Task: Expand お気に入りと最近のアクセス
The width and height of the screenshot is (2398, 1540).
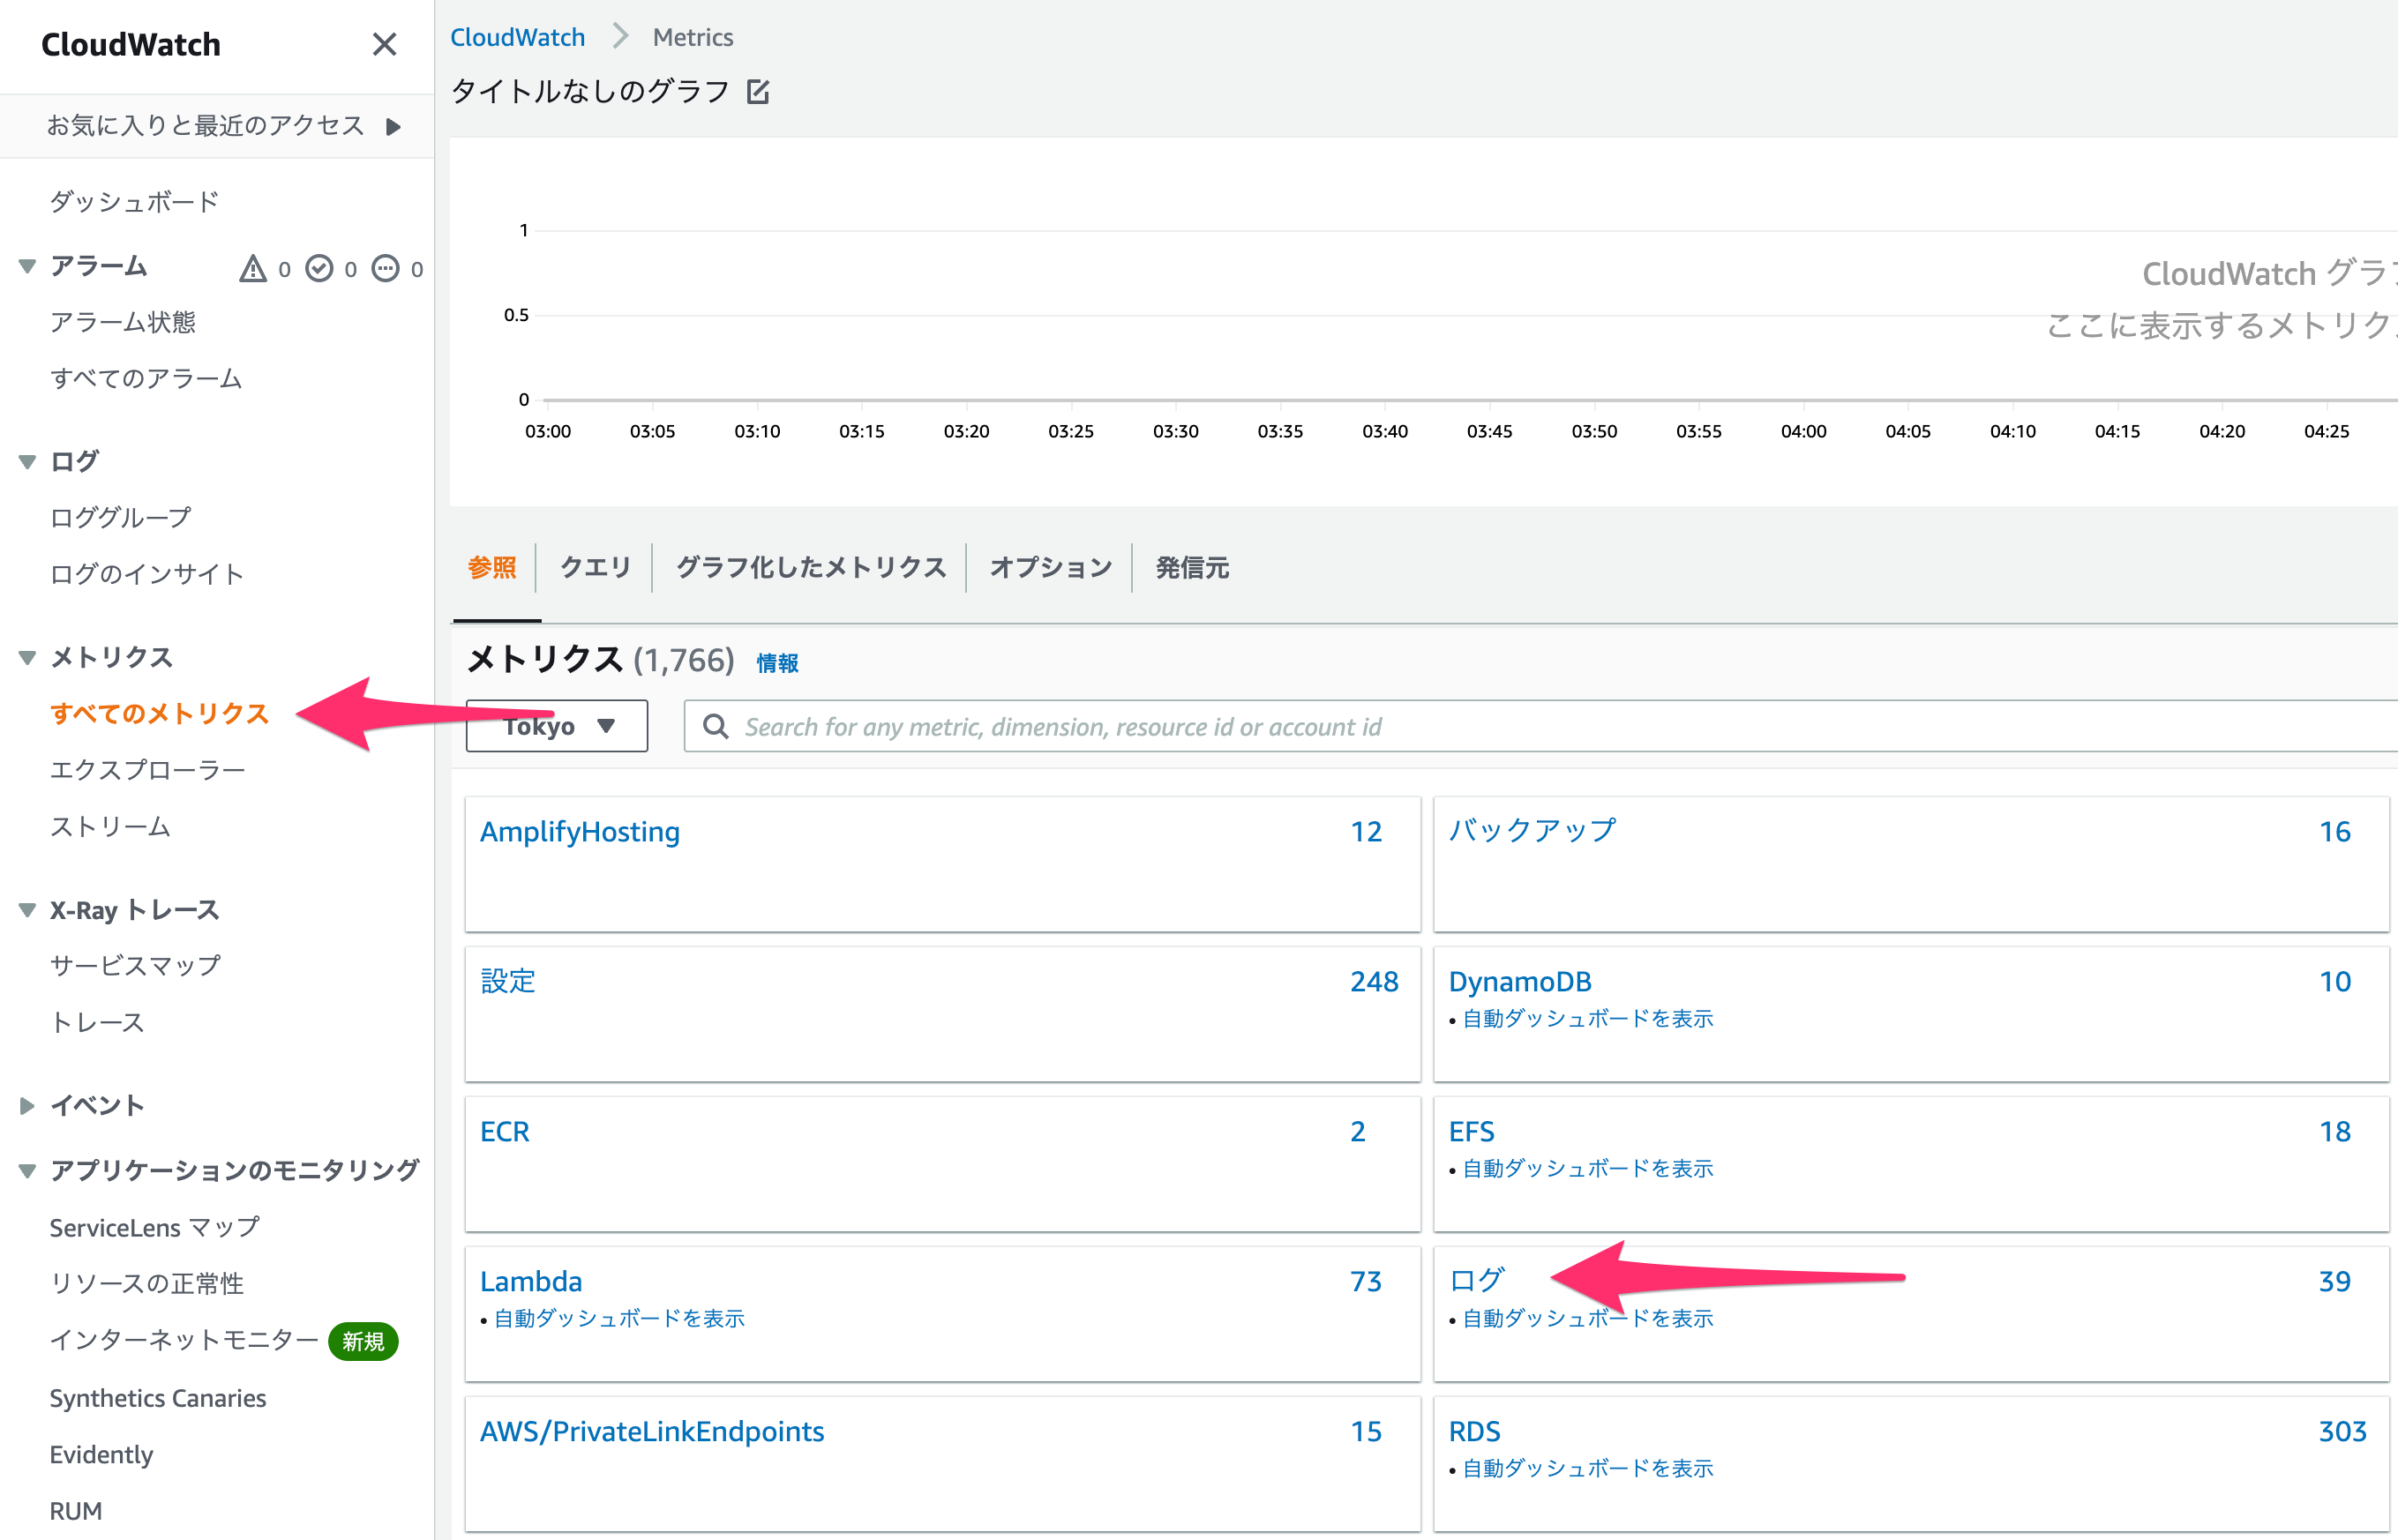Action: [393, 126]
